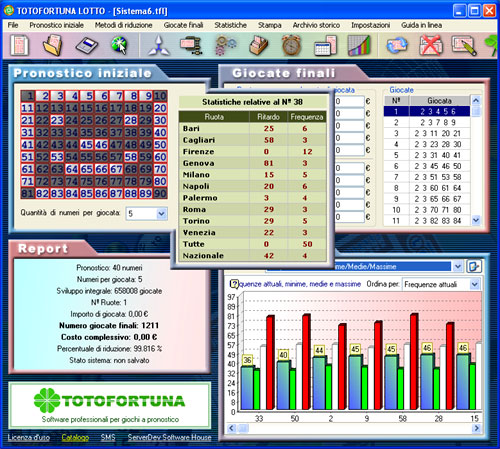Click the calendar with slips toolbar icon
500x449 pixels.
(x=326, y=45)
